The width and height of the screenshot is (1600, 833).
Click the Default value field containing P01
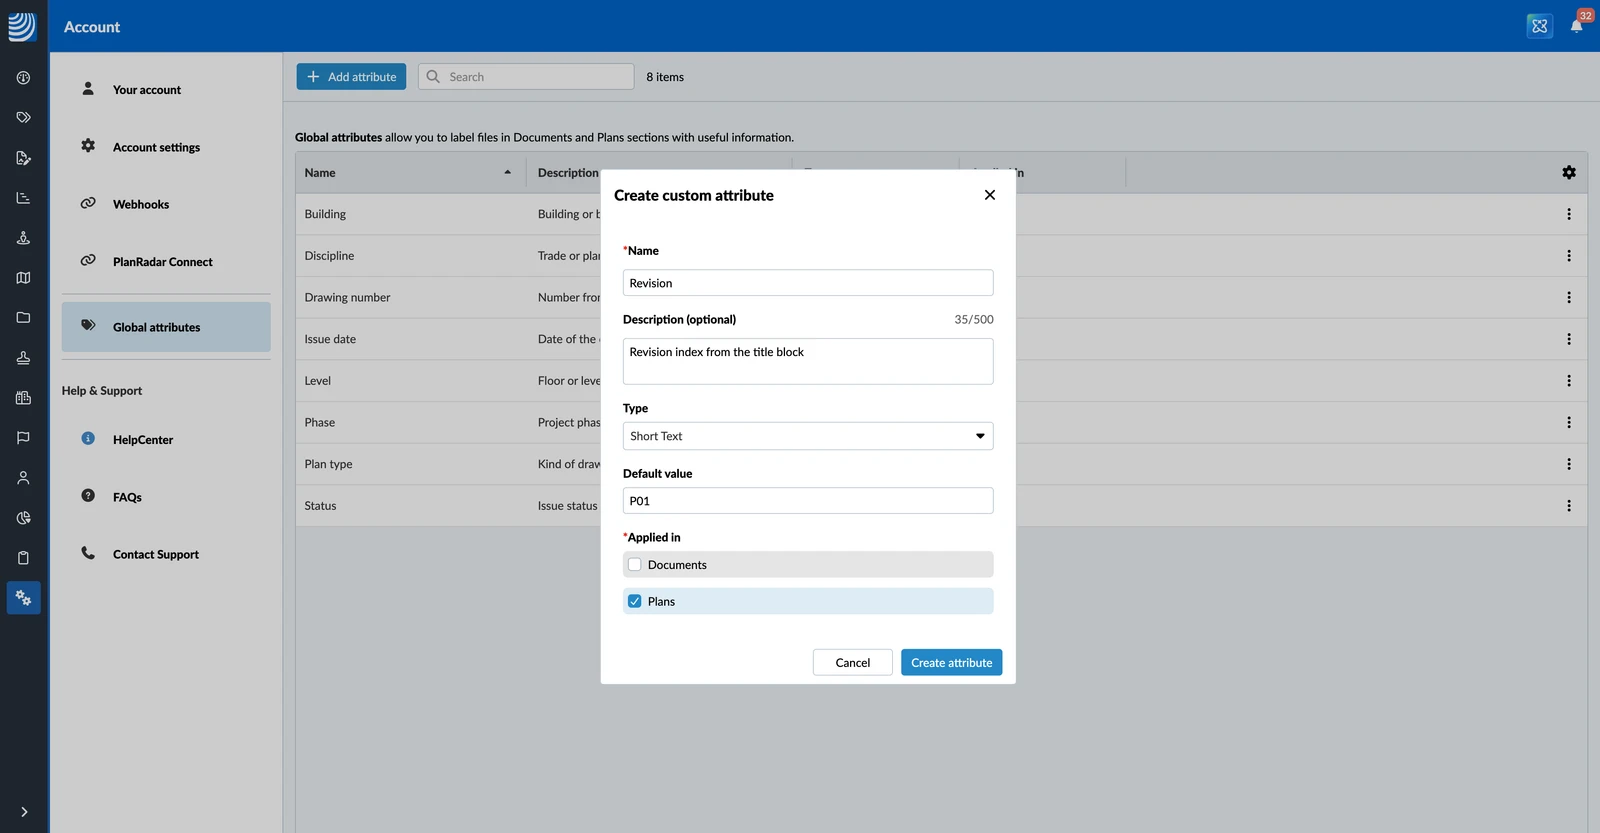[808, 501]
